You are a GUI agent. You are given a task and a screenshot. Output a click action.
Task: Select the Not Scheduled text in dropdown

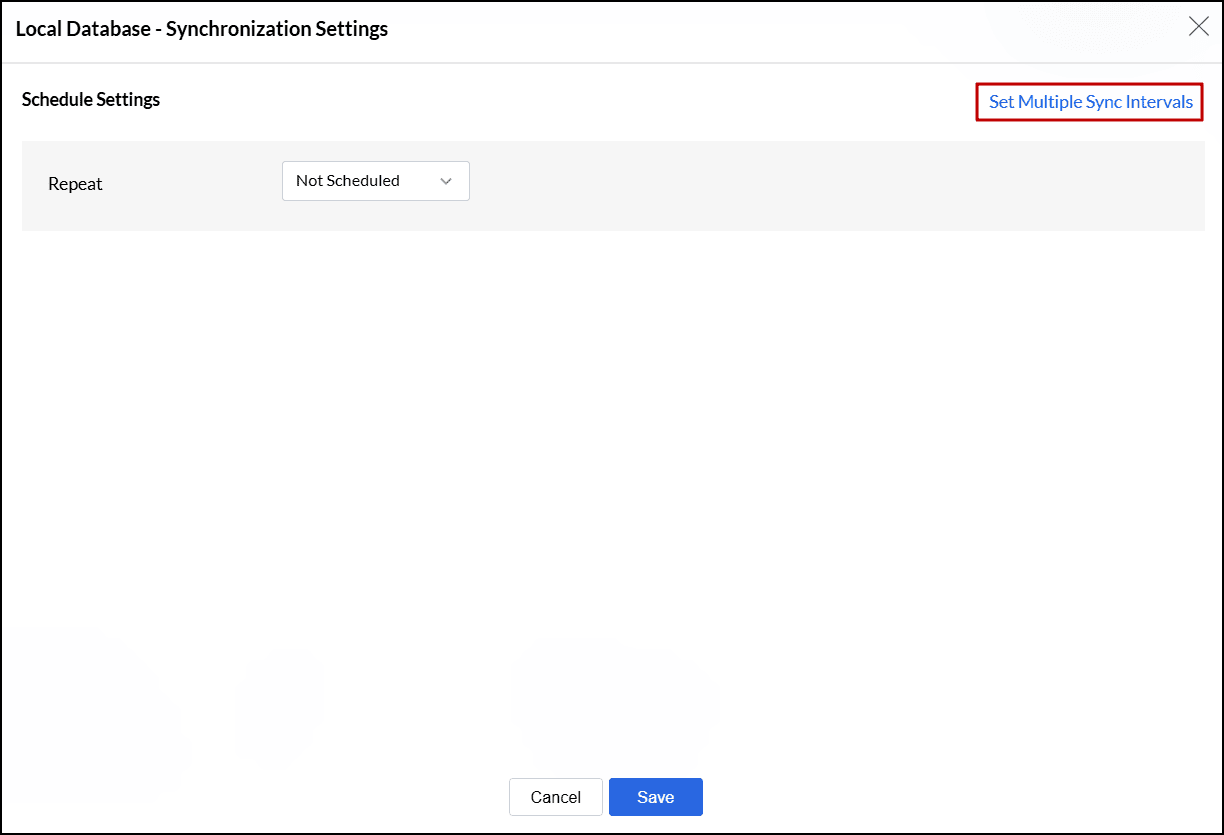[348, 181]
